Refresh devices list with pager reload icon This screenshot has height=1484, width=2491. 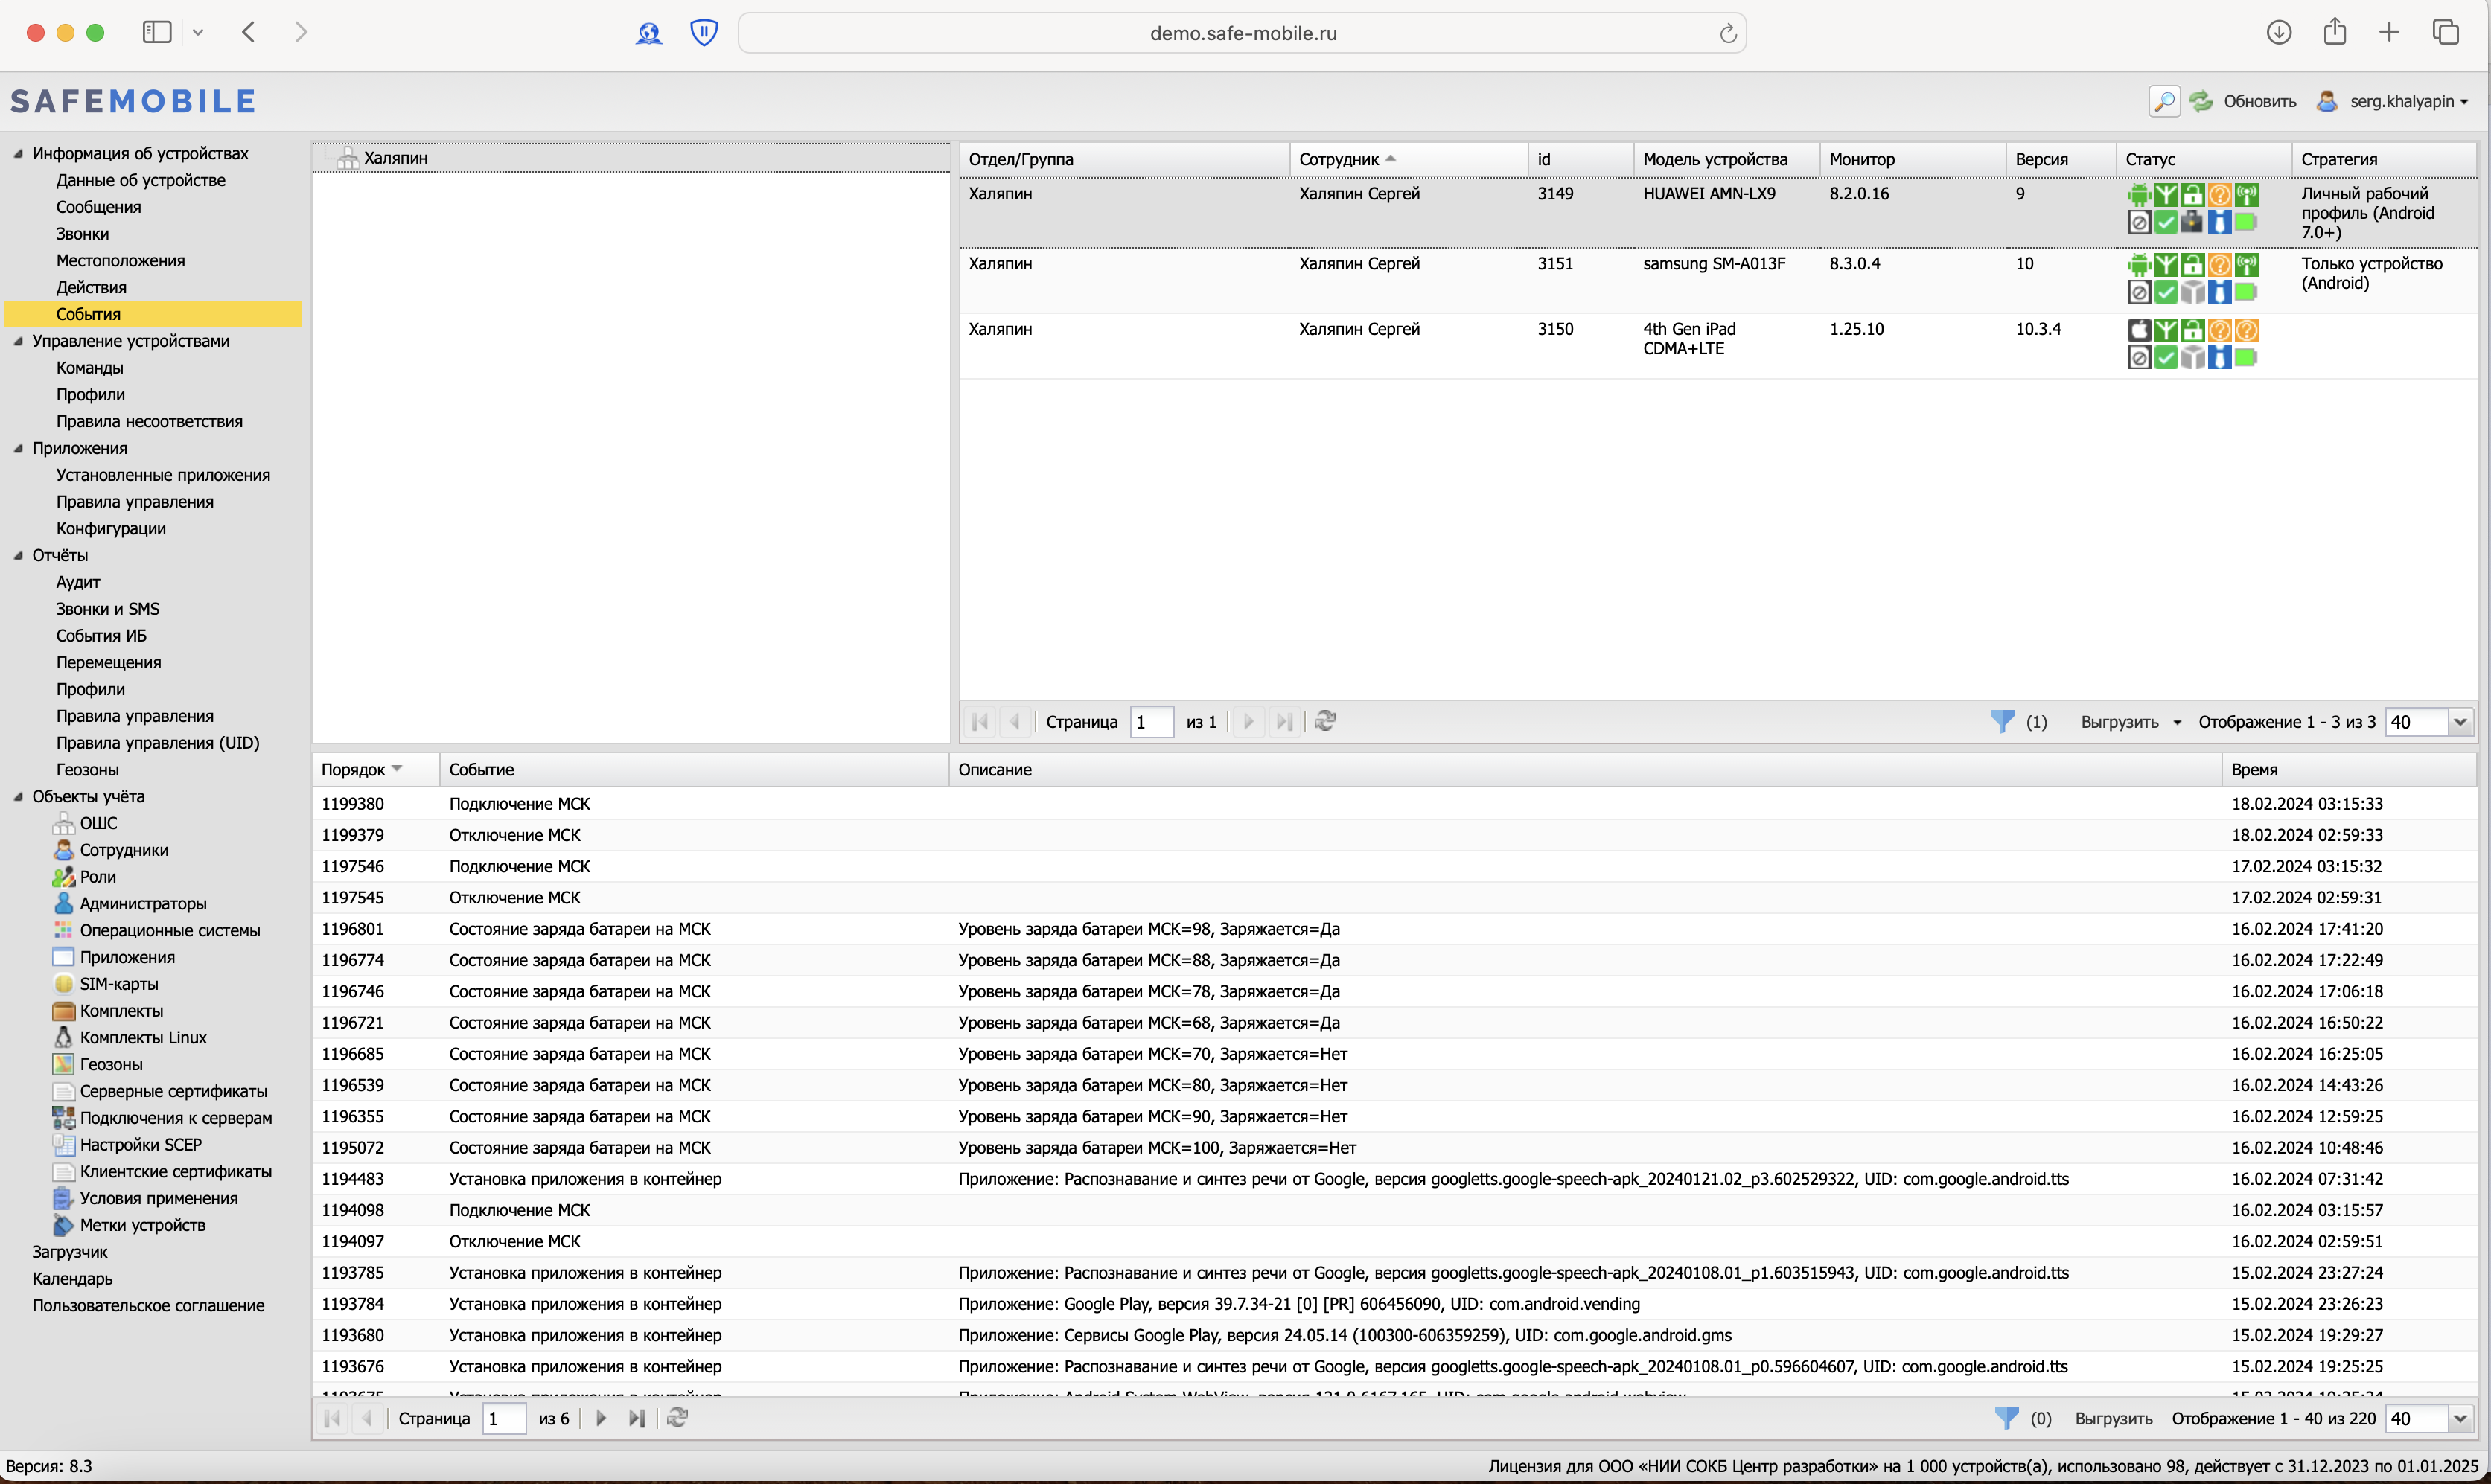[x=1325, y=721]
